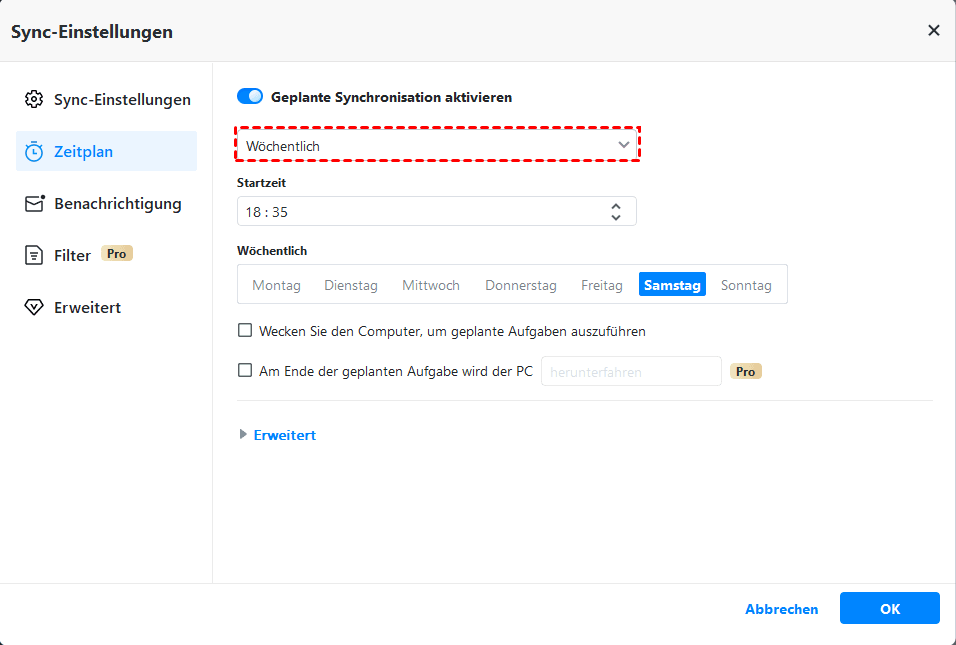Click the envelope icon for Benachrichtigung
The width and height of the screenshot is (956, 645).
click(35, 204)
